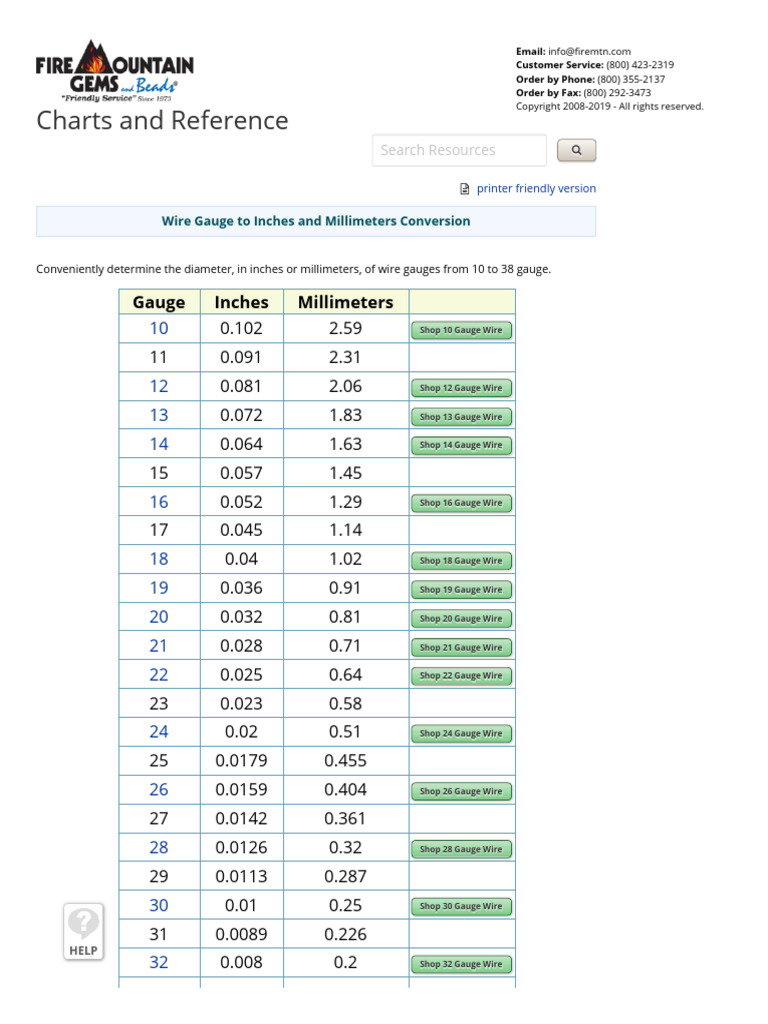Viewport: 768px width, 1024px height.
Task: Select the gauge 15 cell
Action: (159, 473)
